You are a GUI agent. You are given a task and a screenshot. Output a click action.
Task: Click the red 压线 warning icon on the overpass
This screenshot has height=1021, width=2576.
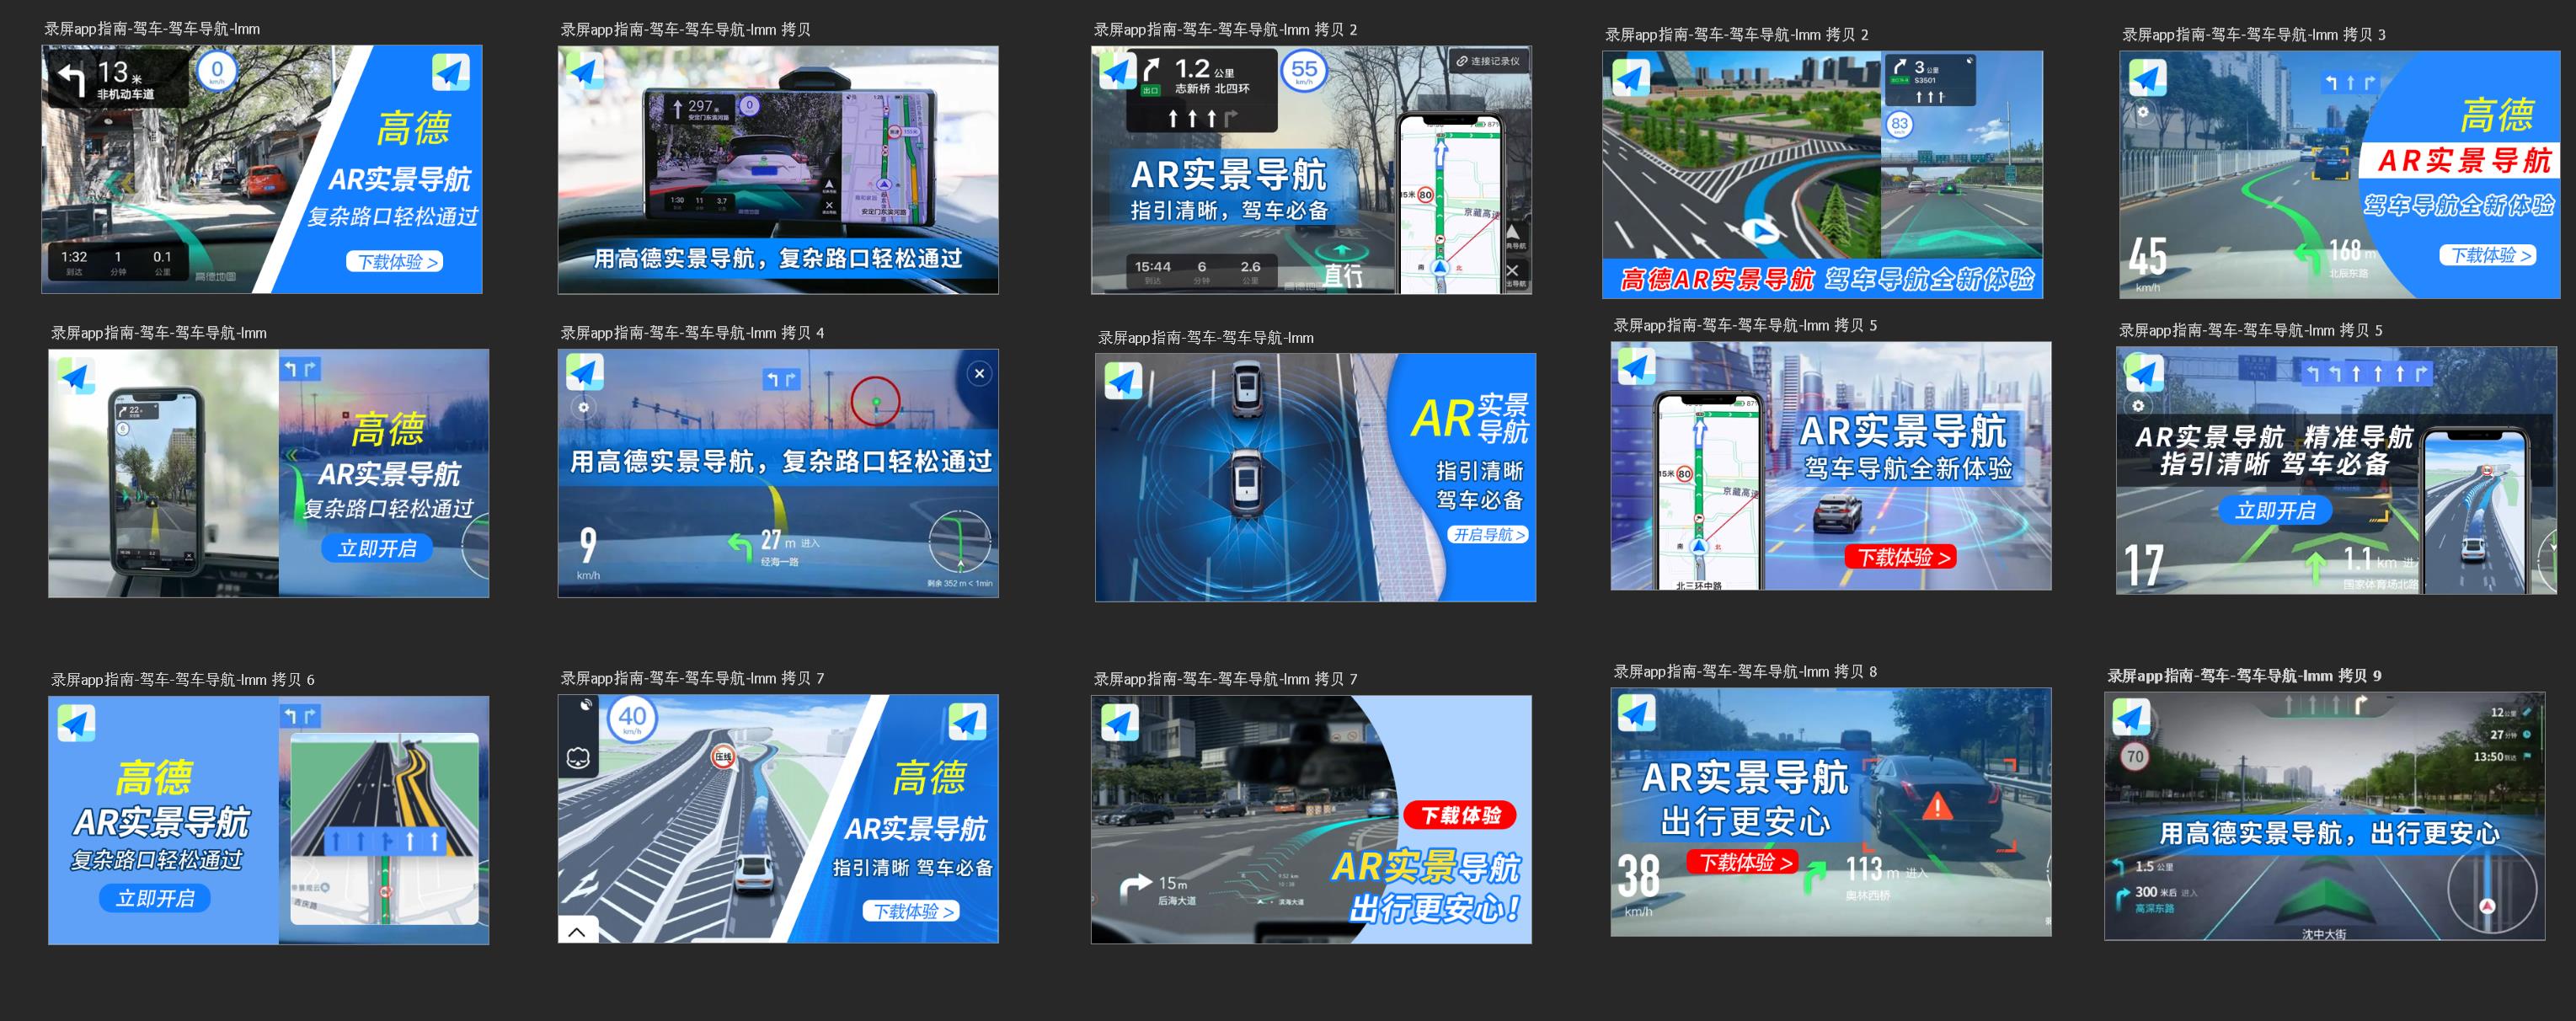(x=723, y=757)
